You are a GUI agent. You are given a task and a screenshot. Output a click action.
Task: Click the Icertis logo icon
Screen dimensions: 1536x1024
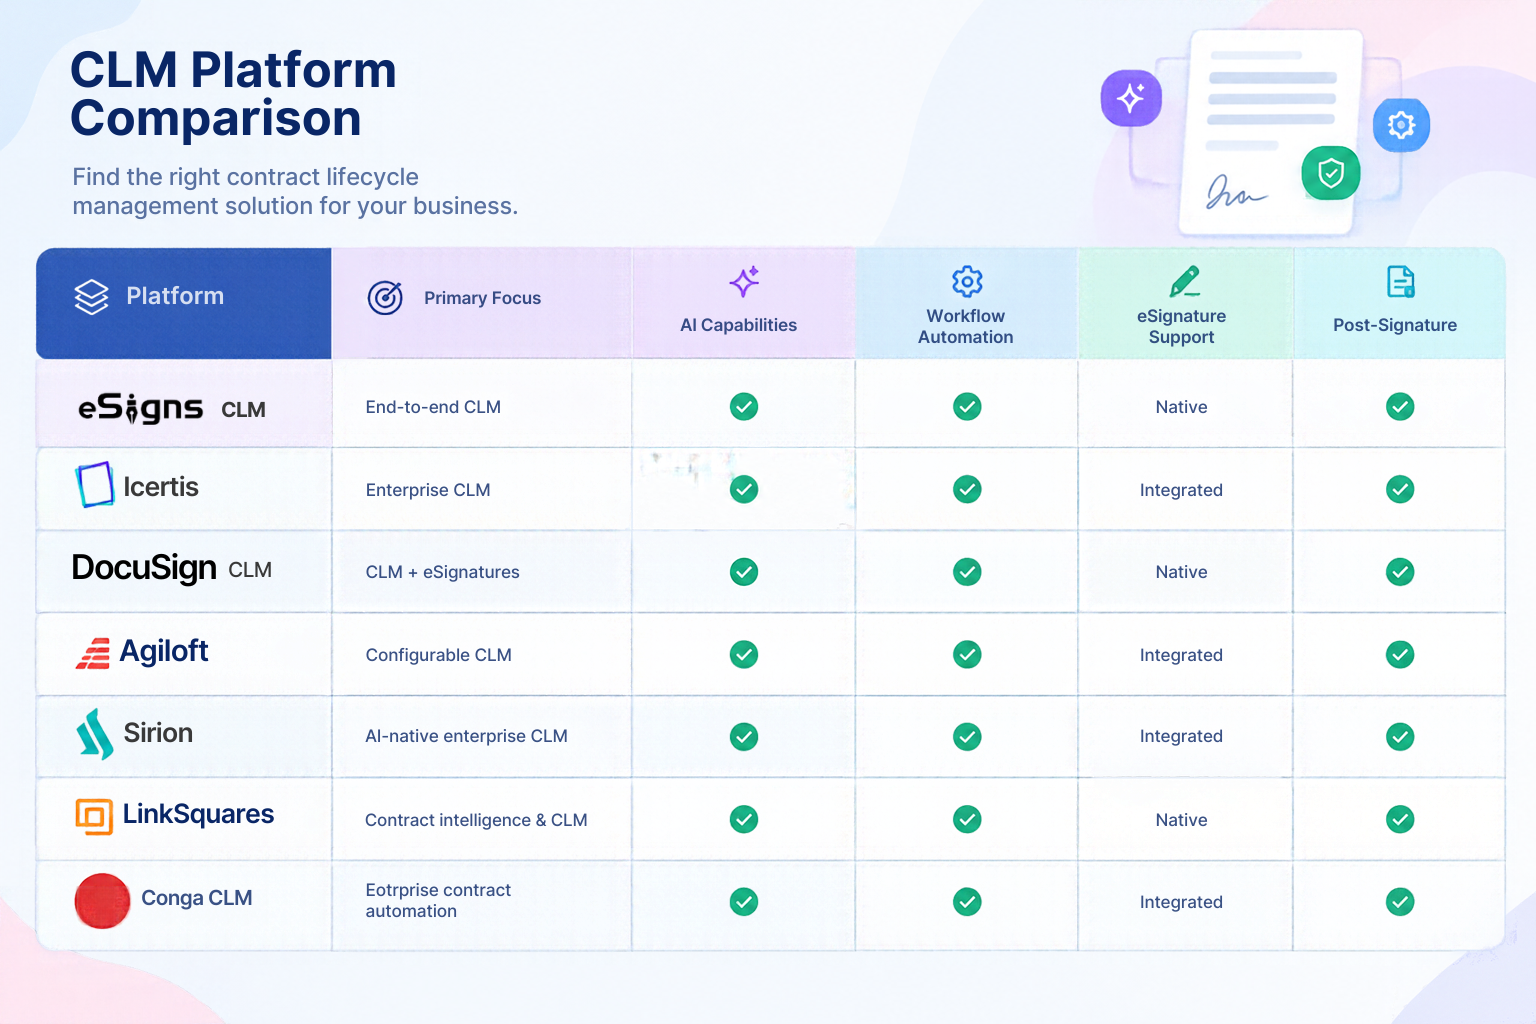click(x=95, y=485)
